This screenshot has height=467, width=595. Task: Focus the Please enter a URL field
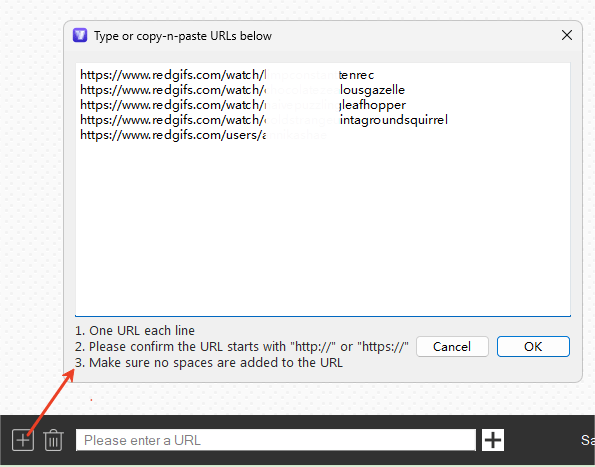click(276, 440)
